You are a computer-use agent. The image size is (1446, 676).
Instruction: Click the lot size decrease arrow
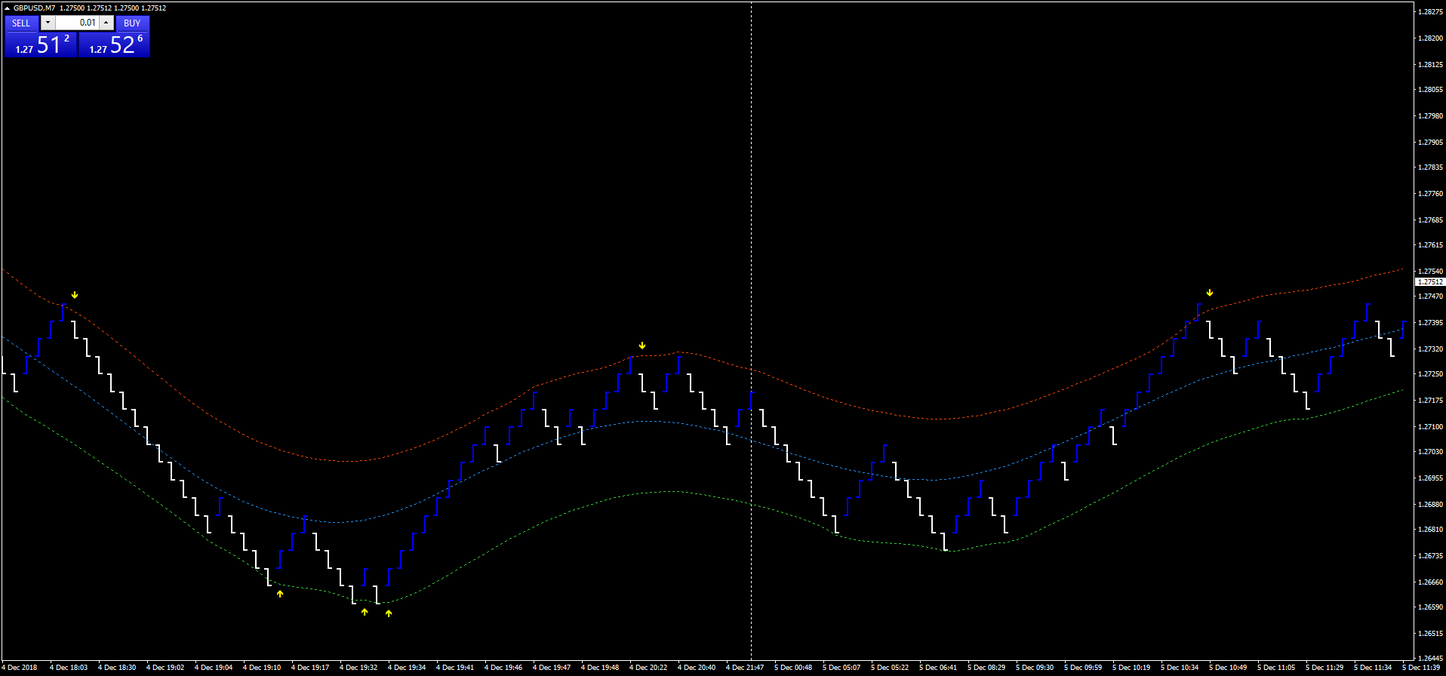[x=48, y=22]
